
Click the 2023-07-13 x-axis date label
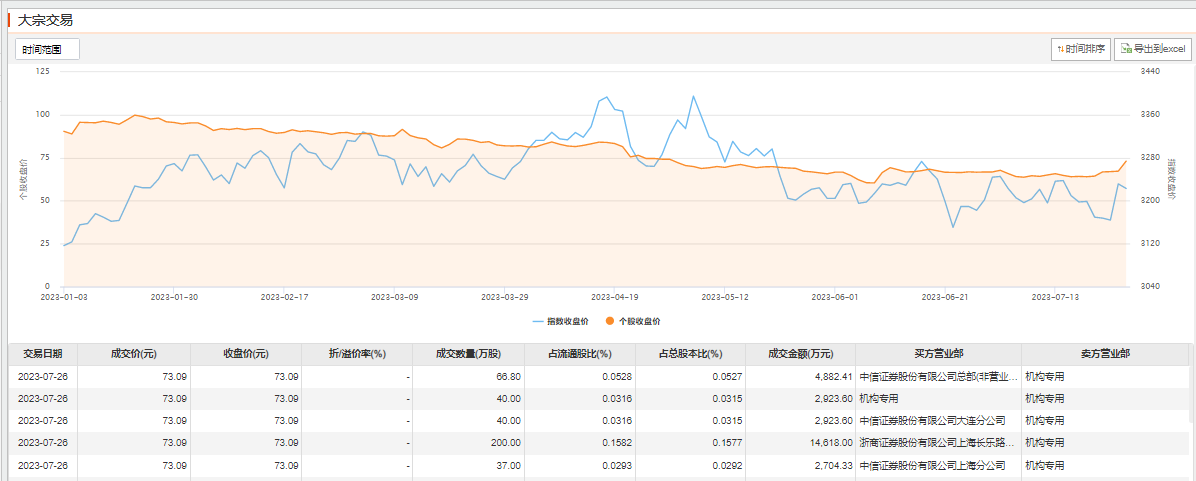point(1053,297)
